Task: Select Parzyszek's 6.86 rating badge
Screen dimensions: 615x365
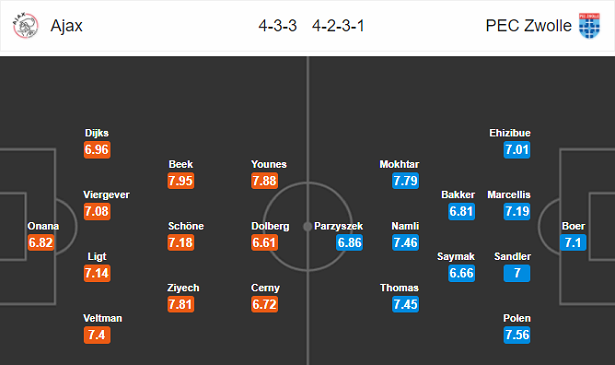Action: click(x=349, y=242)
